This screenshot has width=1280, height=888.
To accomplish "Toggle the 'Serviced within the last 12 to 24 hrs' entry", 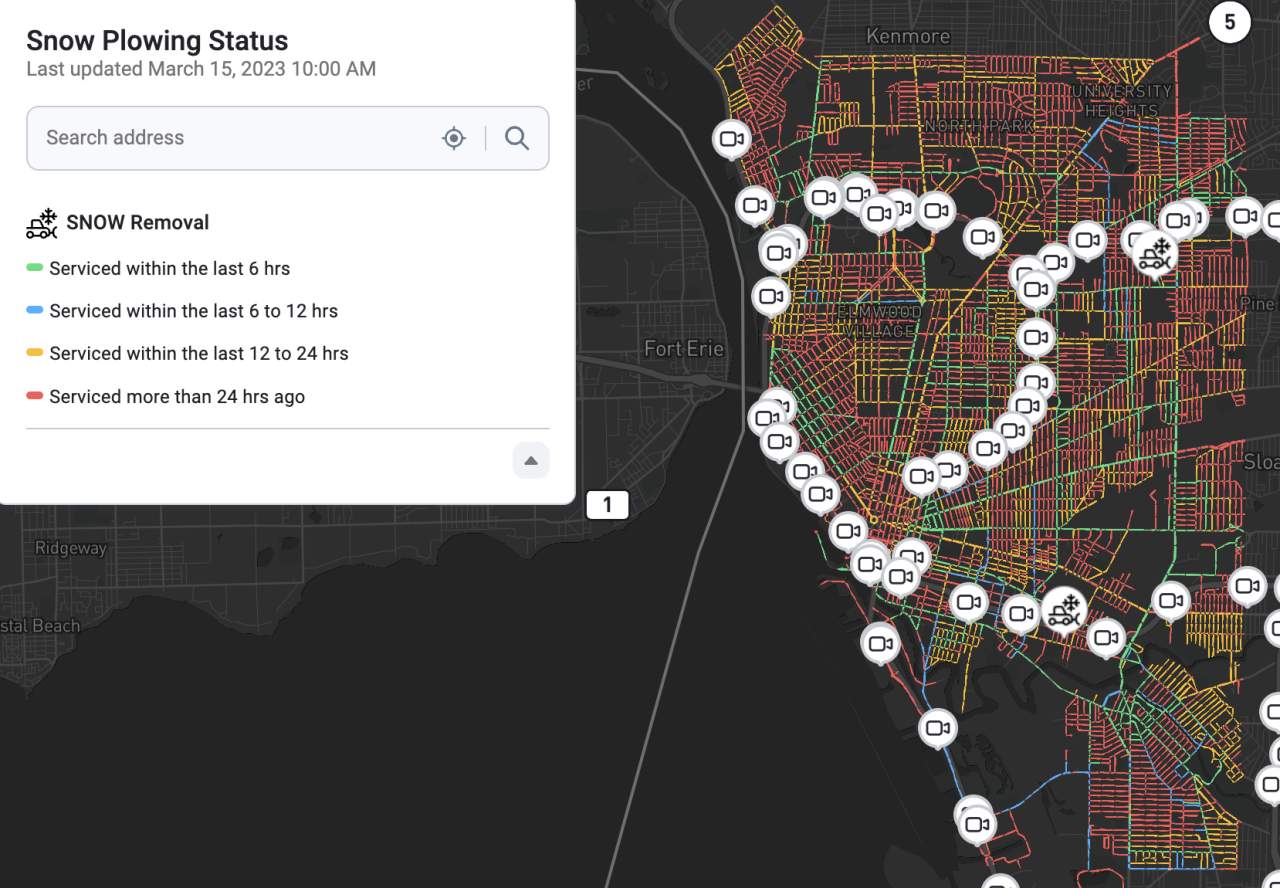I will (198, 353).
